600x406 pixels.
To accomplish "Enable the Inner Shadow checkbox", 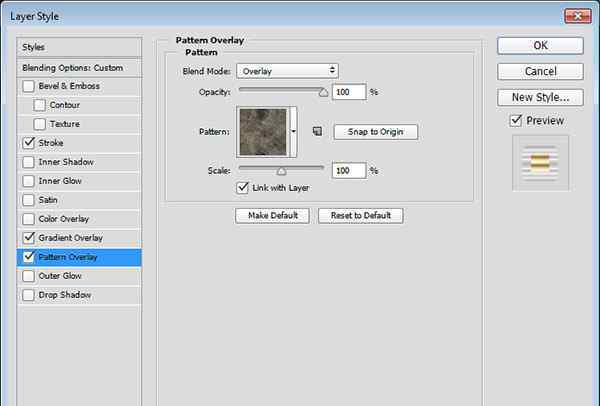I will [x=28, y=162].
